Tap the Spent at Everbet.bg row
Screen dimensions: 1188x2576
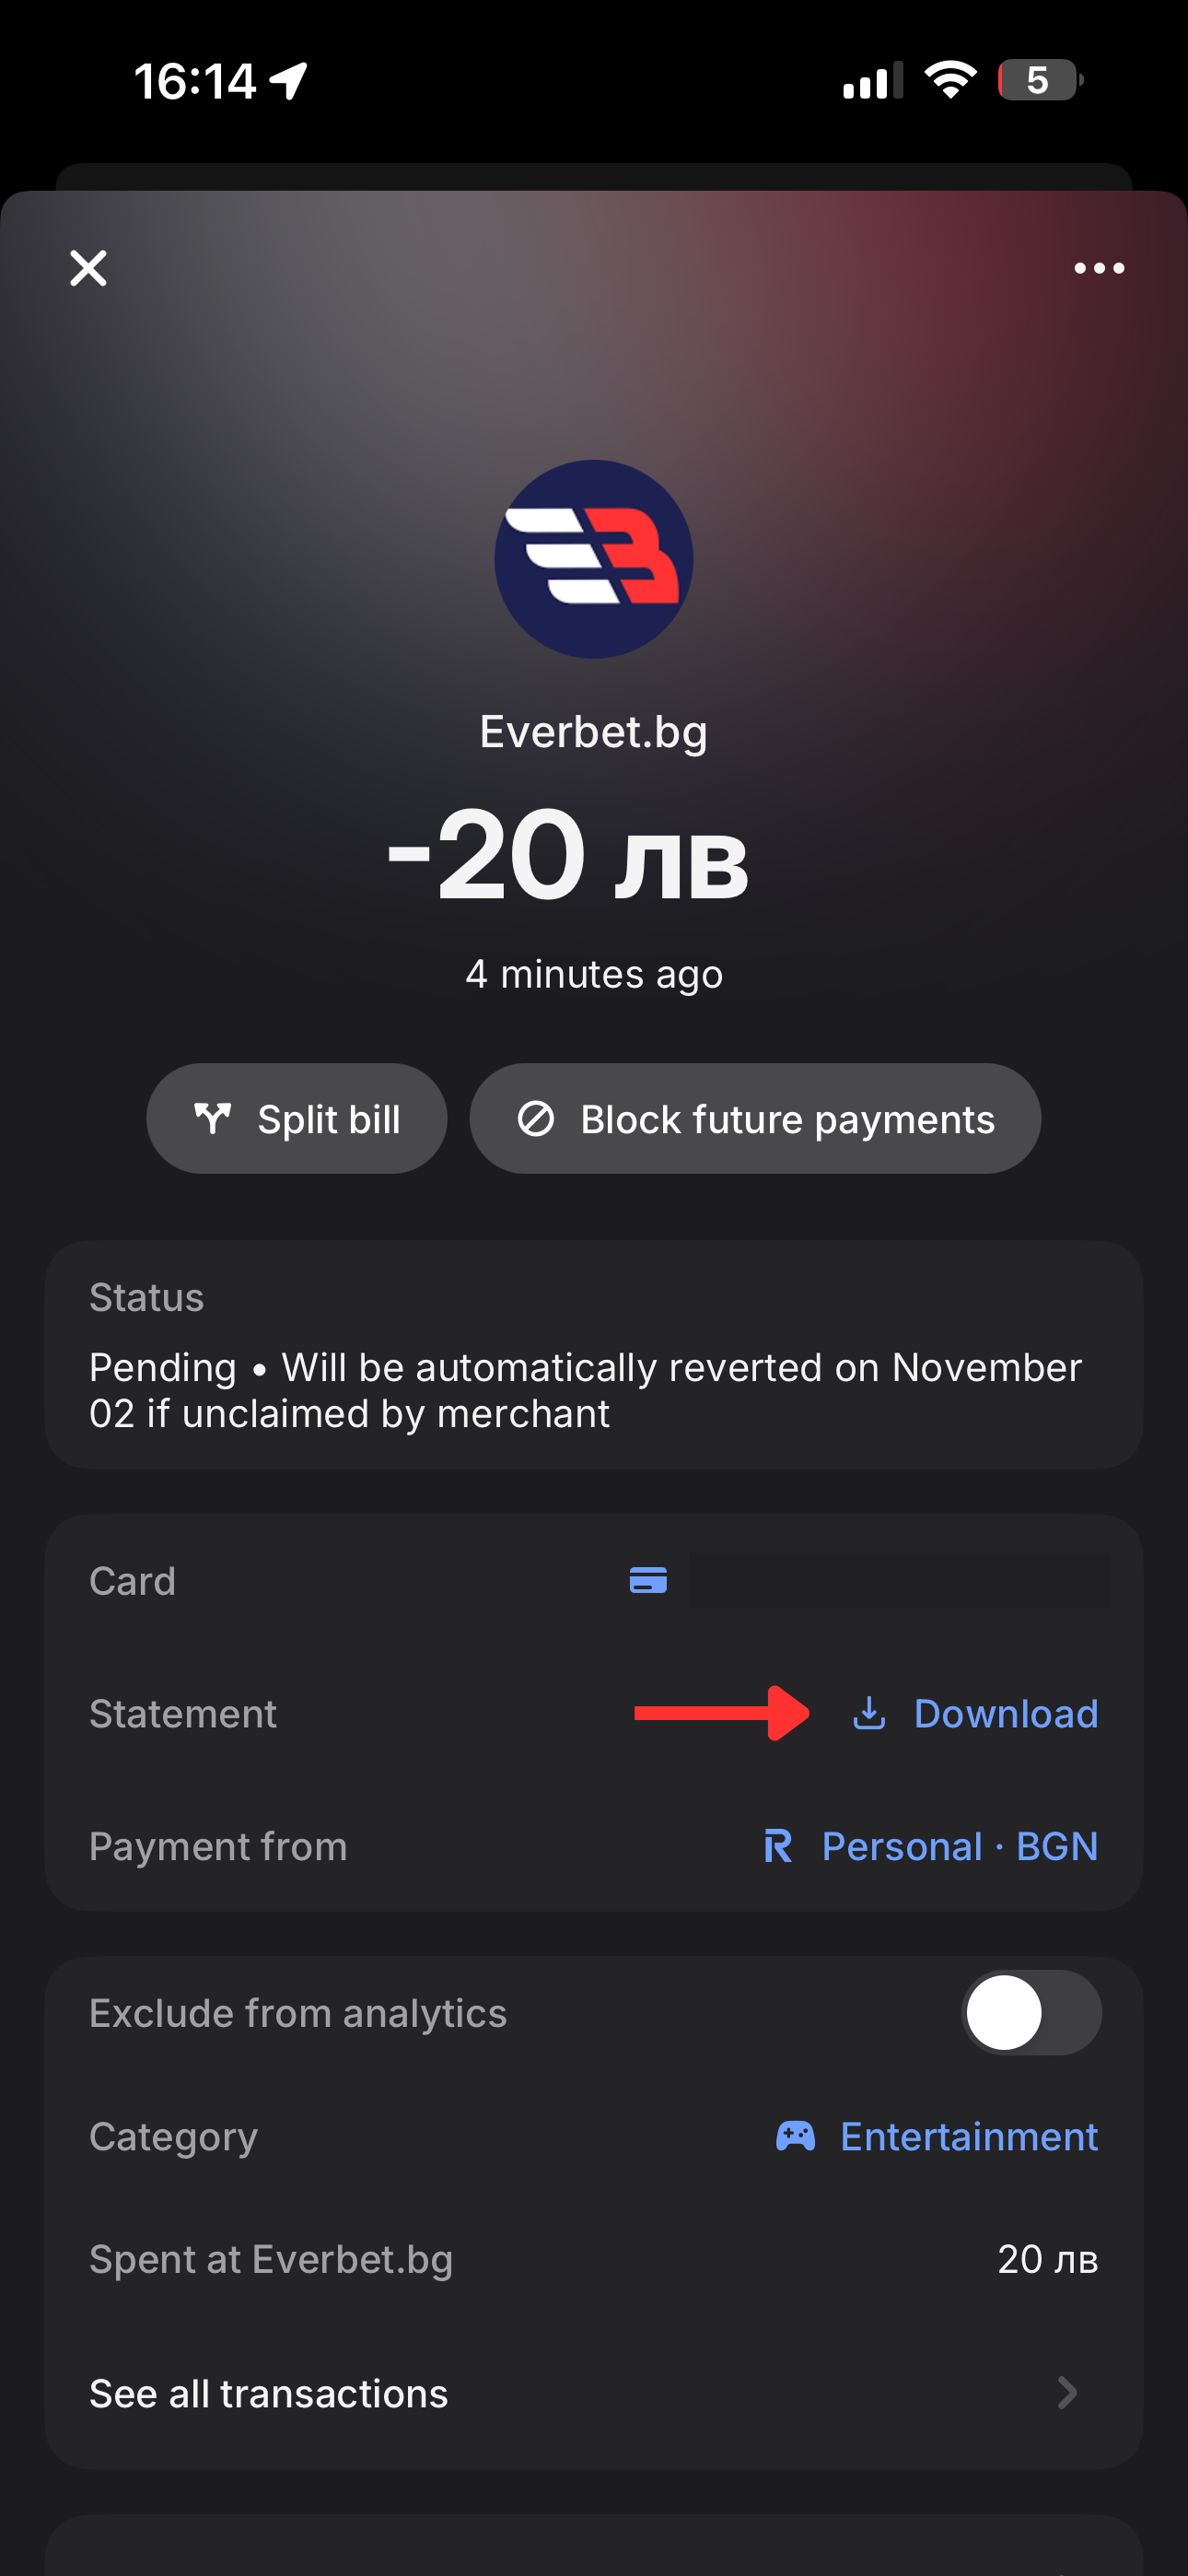[594, 2259]
